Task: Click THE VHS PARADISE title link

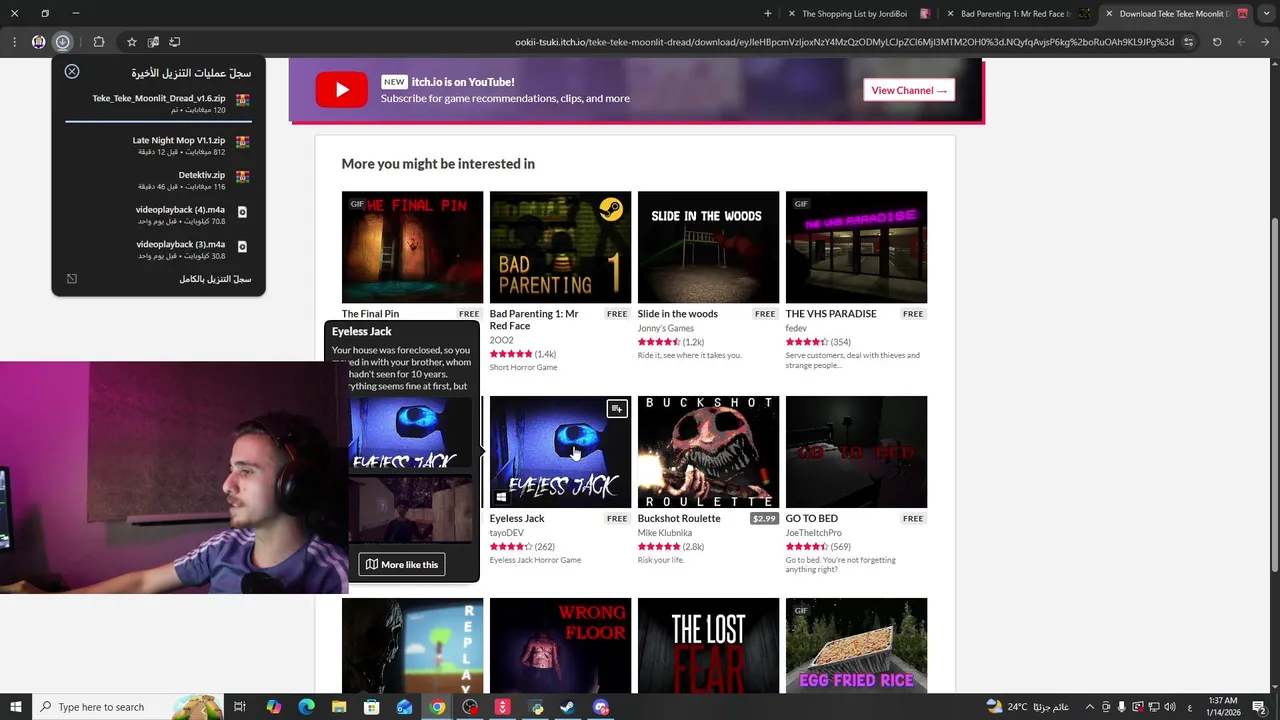Action: (x=831, y=314)
